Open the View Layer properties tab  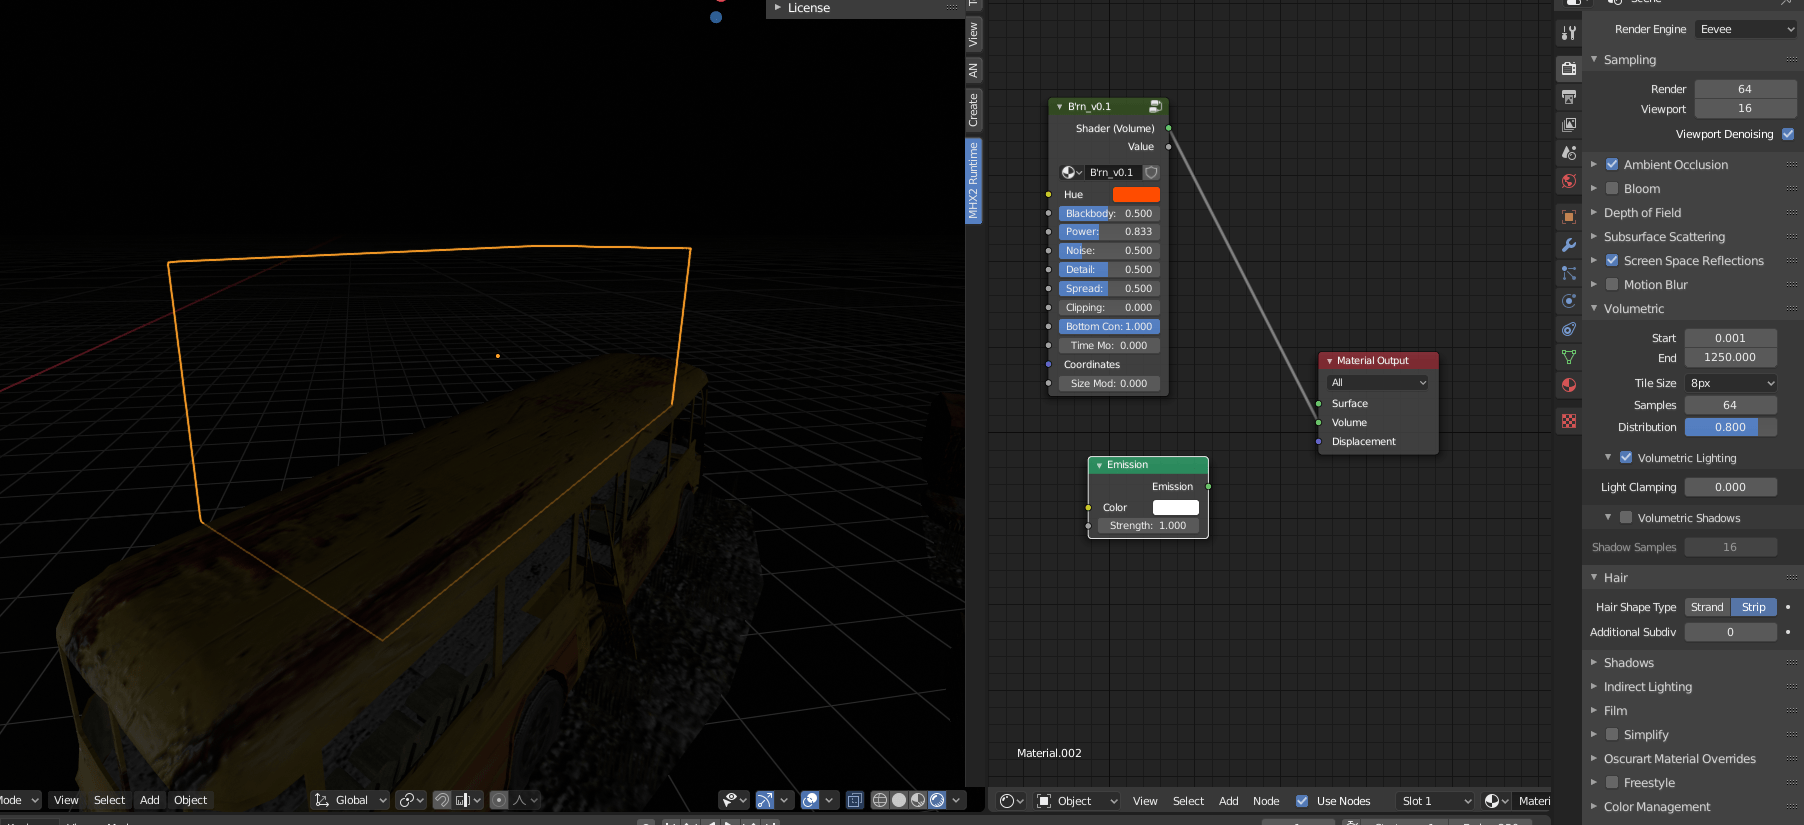click(1568, 125)
